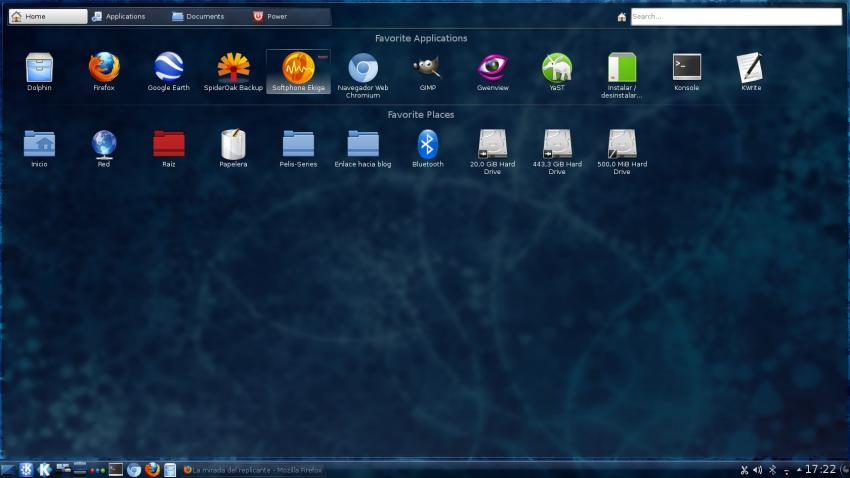
Task: Launch SpiderOak Backup
Action: [x=233, y=72]
